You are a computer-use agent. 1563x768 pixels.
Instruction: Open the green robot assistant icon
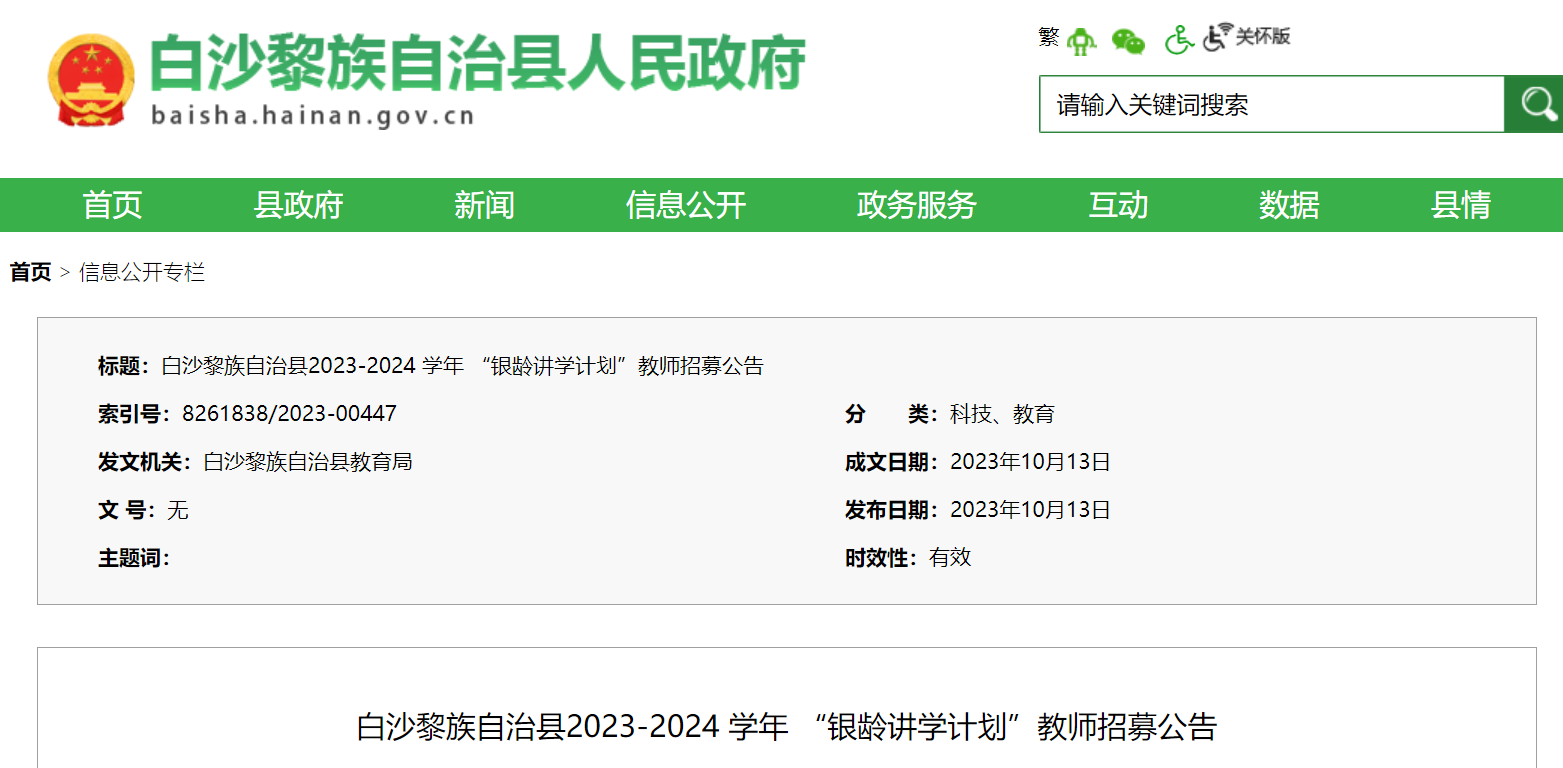[x=1081, y=40]
